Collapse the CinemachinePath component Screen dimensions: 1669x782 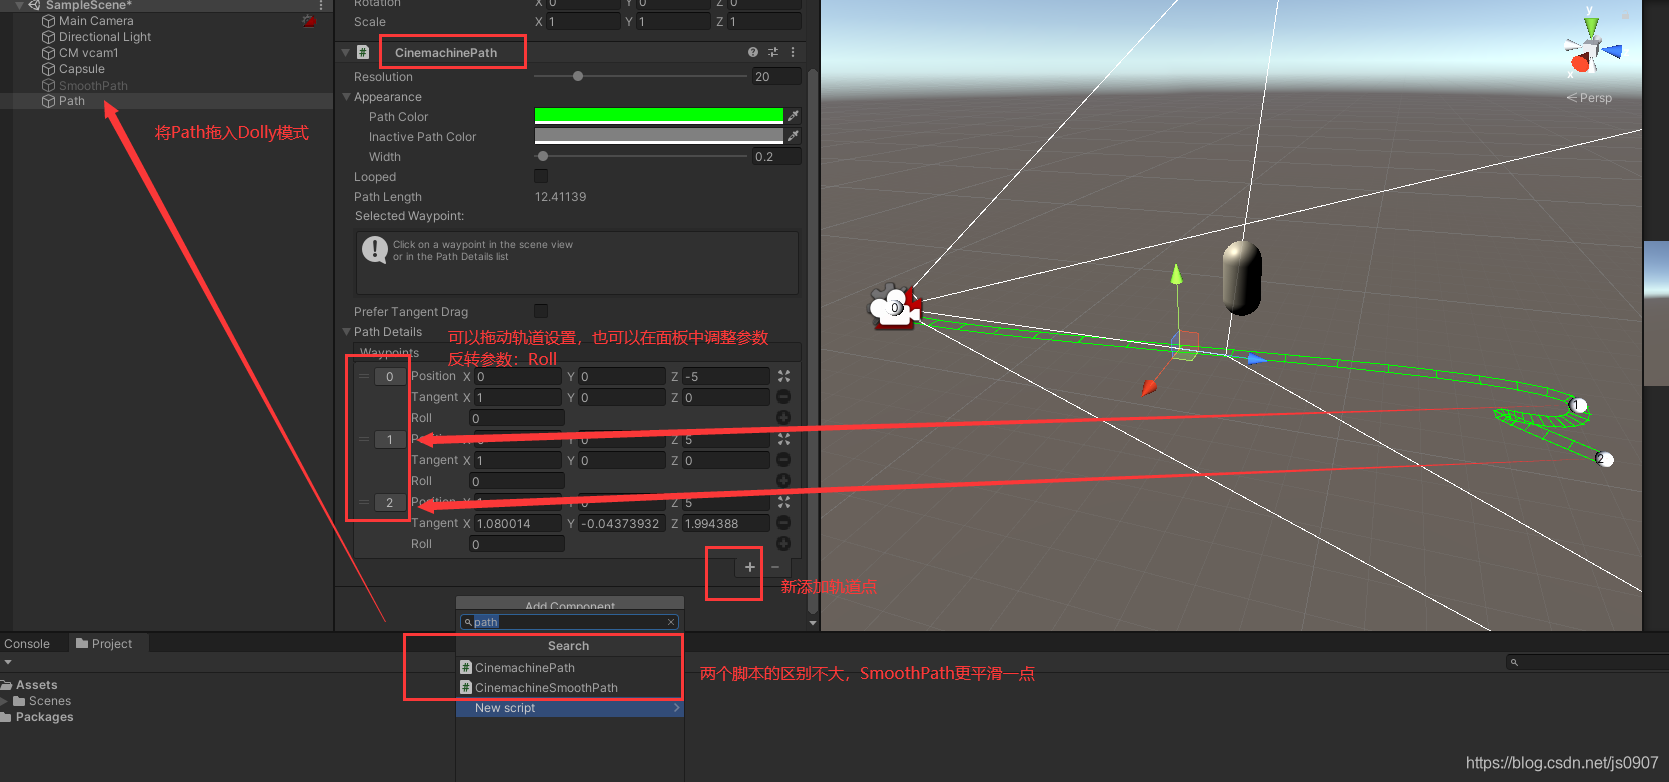click(345, 52)
